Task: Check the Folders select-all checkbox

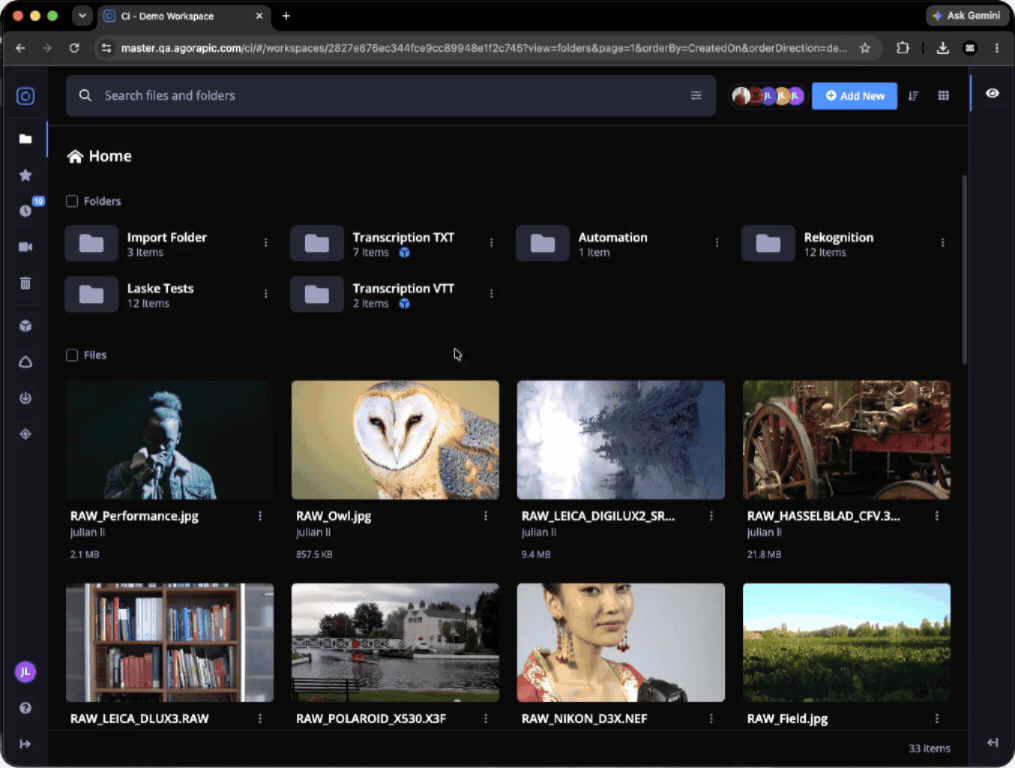Action: pos(72,201)
